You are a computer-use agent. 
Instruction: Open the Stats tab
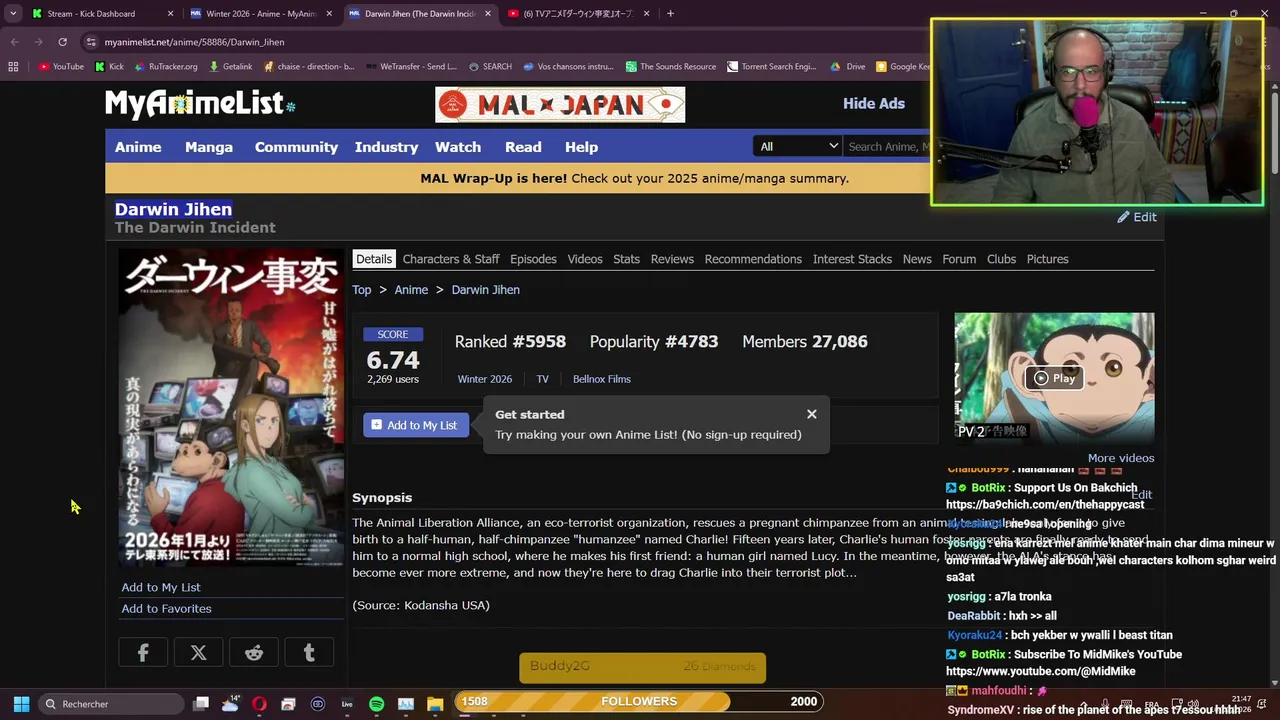(626, 259)
